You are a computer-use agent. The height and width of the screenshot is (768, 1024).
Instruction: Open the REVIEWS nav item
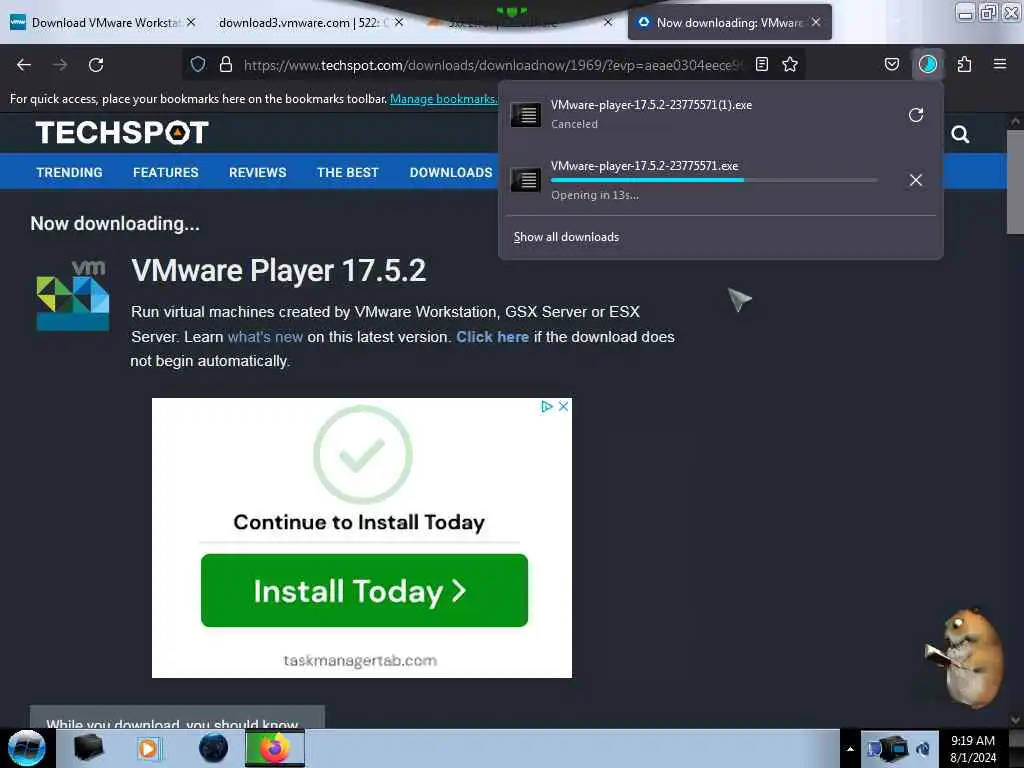(257, 172)
